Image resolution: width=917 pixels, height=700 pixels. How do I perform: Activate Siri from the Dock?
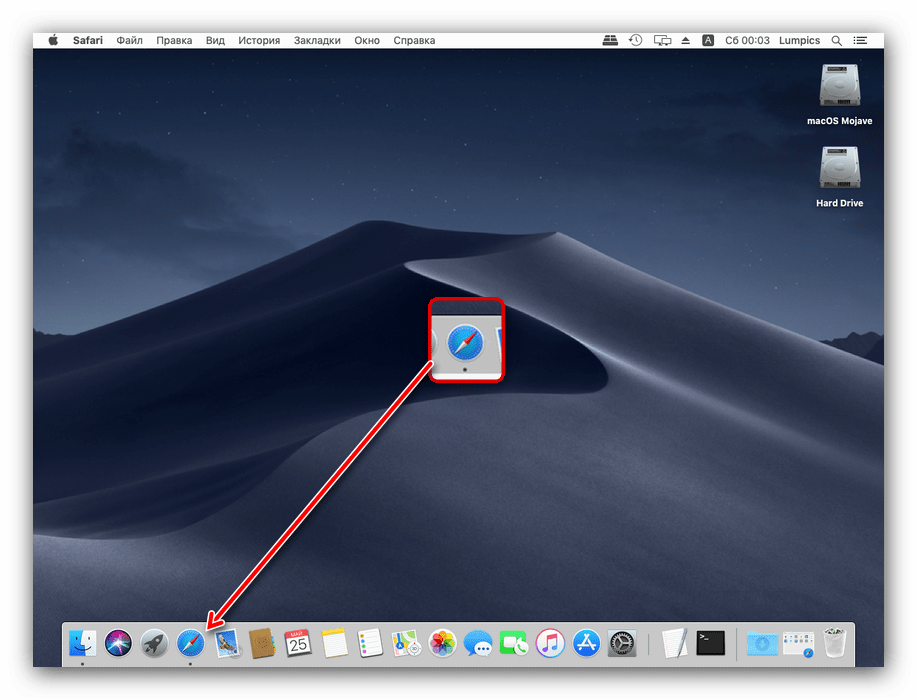117,645
